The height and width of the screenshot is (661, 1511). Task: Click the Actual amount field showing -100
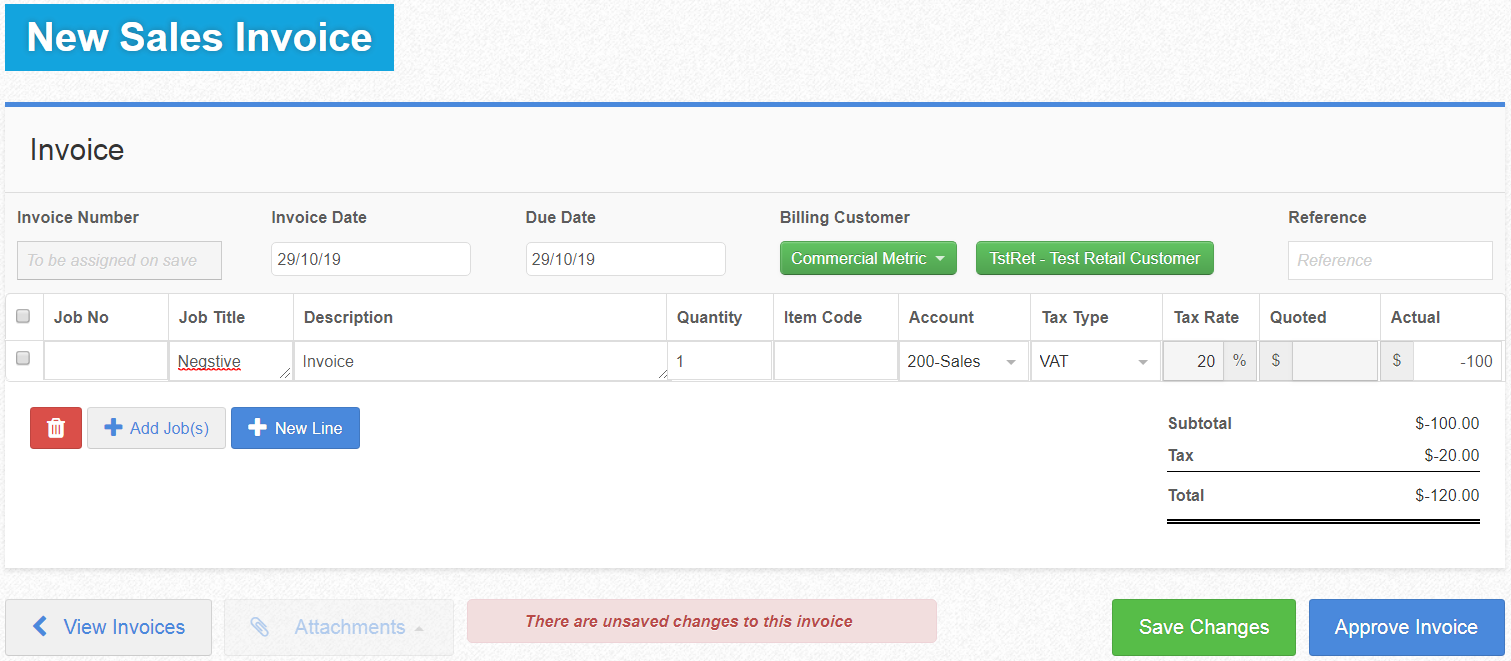coord(1456,361)
